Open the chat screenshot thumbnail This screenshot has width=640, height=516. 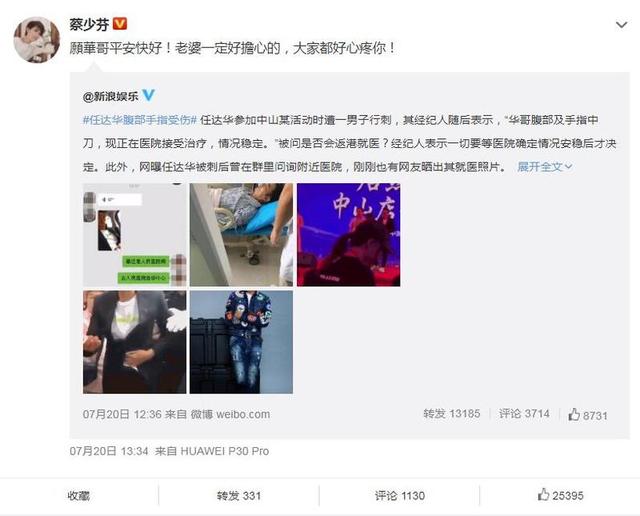[135, 235]
